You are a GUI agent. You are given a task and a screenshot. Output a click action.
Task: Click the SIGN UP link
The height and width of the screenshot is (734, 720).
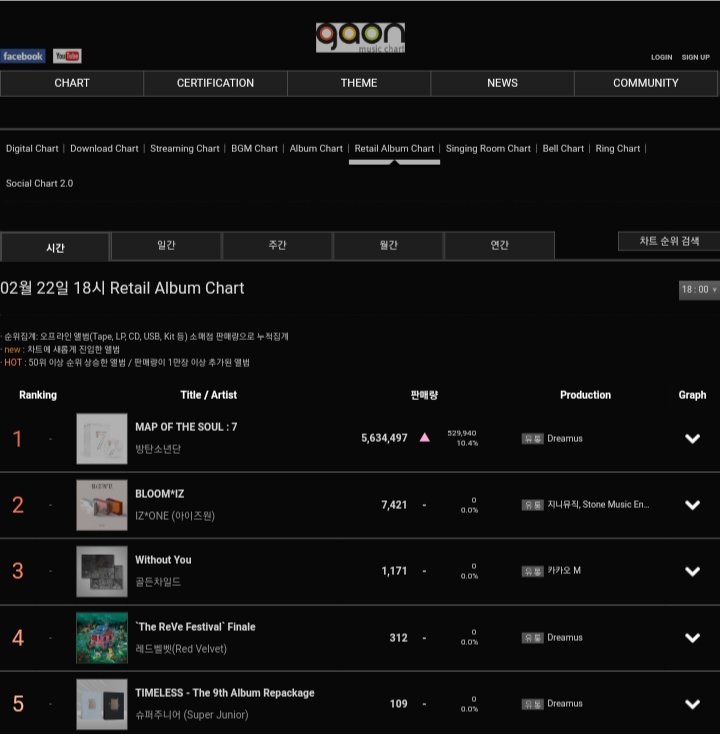coord(696,57)
